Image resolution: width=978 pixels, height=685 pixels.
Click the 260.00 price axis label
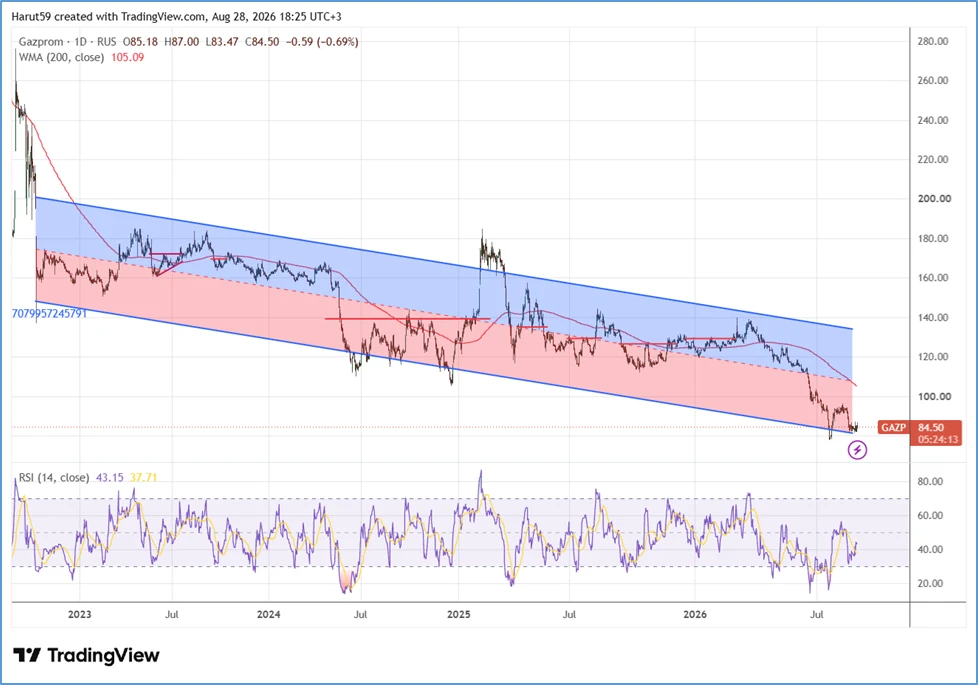932,80
